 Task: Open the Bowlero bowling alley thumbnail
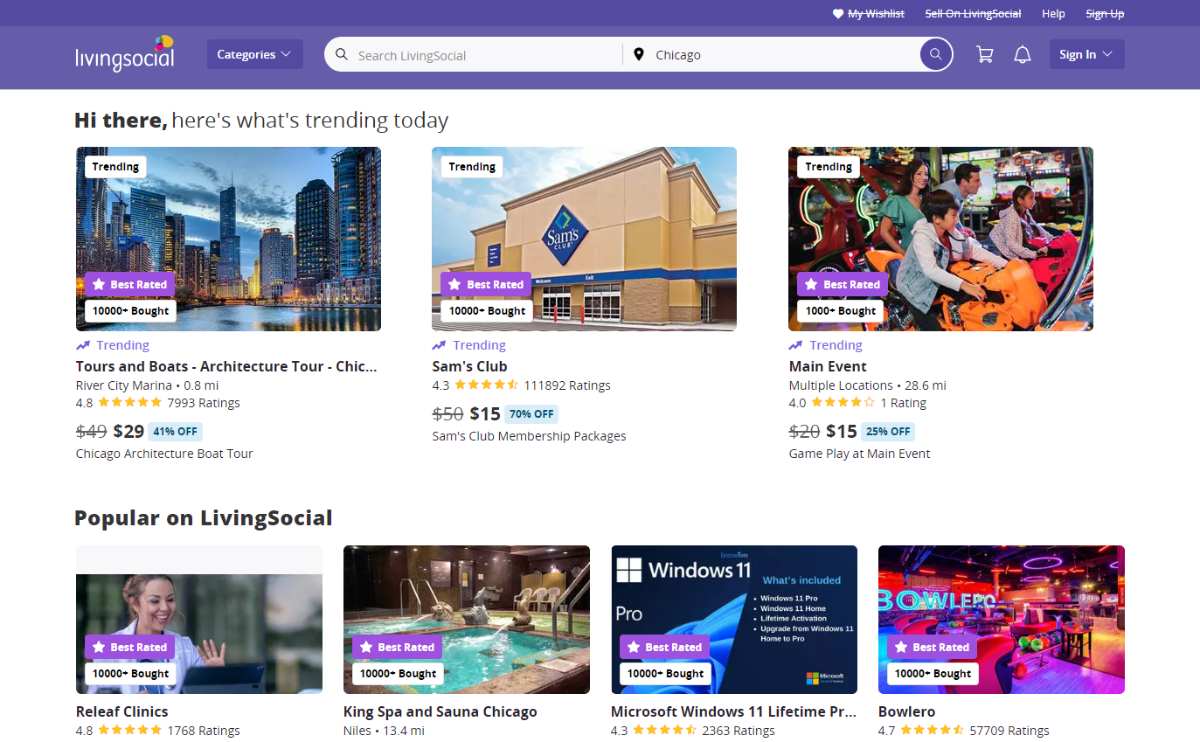(1001, 619)
